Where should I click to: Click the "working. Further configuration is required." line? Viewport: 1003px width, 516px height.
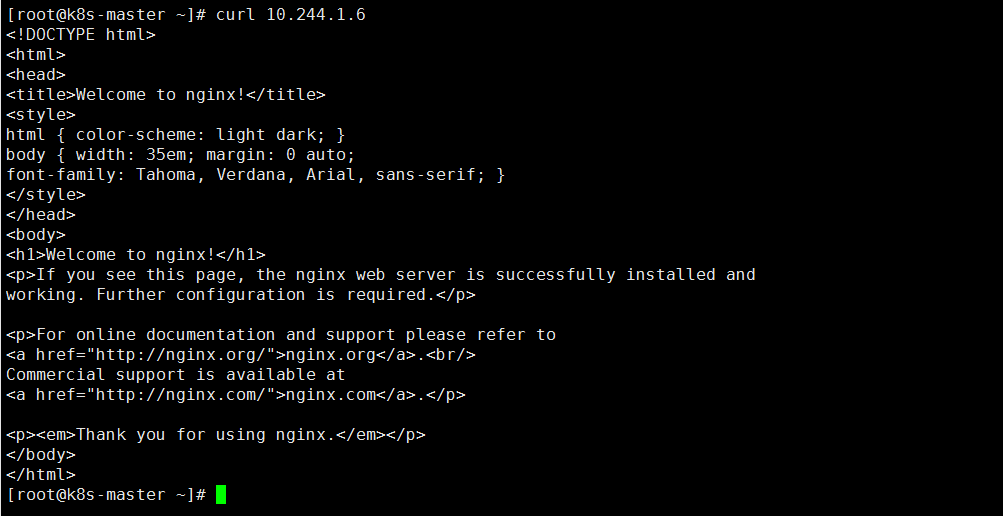[240, 294]
